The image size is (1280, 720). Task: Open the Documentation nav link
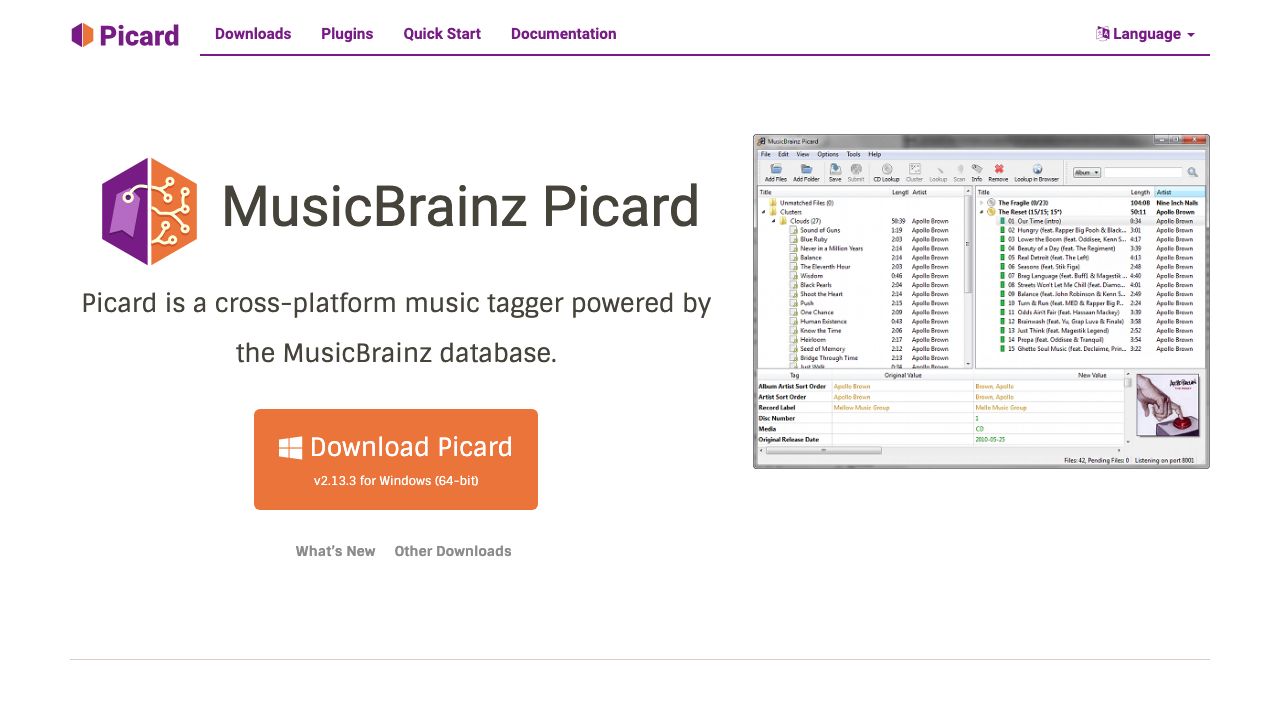coord(563,34)
